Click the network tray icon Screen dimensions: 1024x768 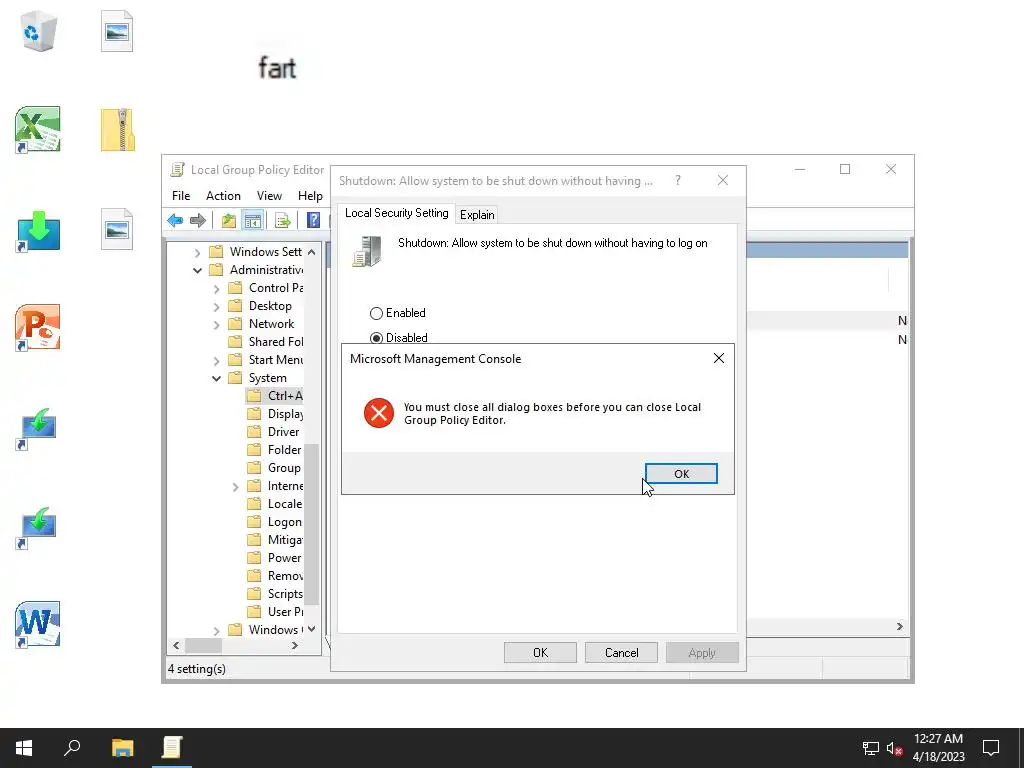(x=871, y=748)
